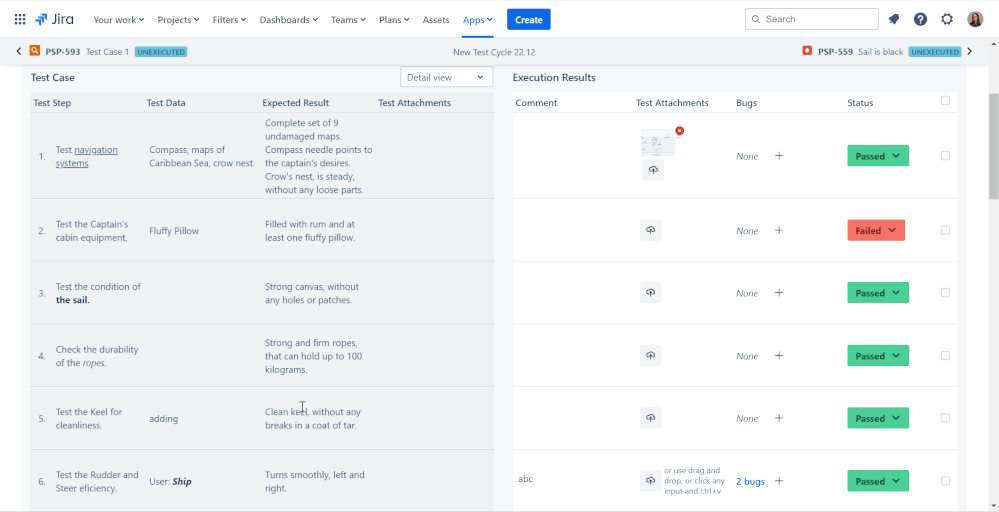Click the search magnifier icon
Screen dimensions: 999x512
click(756, 19)
